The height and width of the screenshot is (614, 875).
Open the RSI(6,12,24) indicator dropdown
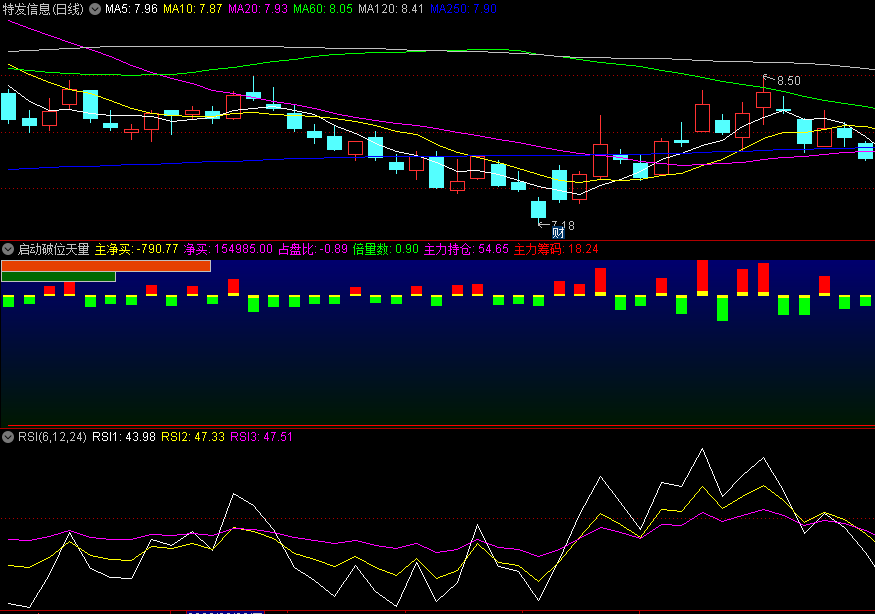8,436
